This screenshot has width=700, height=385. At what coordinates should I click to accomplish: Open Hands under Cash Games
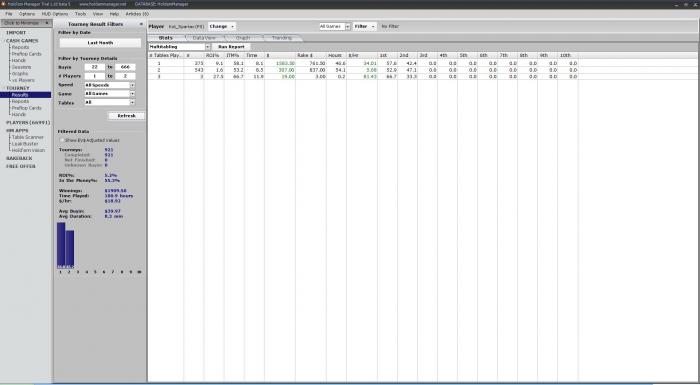[x=19, y=60]
